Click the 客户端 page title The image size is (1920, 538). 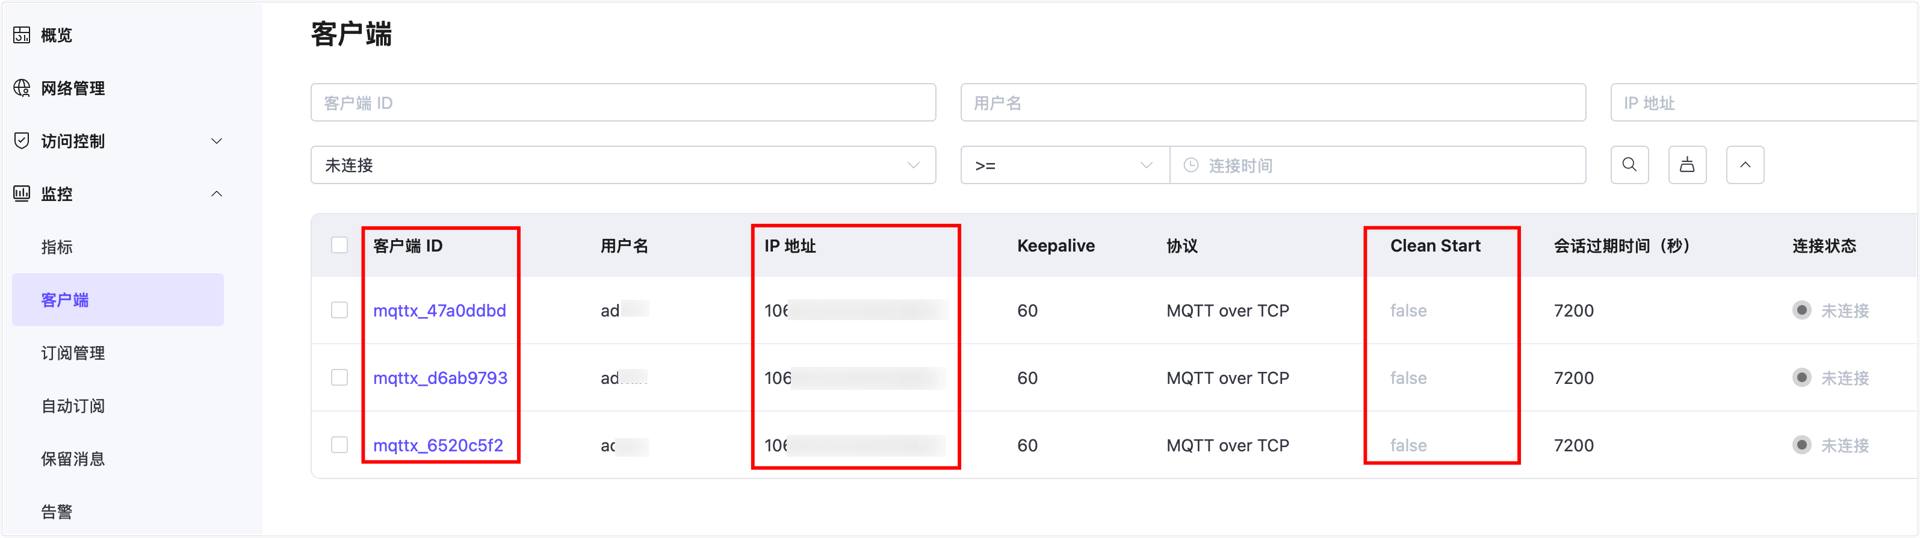pyautogui.click(x=351, y=34)
